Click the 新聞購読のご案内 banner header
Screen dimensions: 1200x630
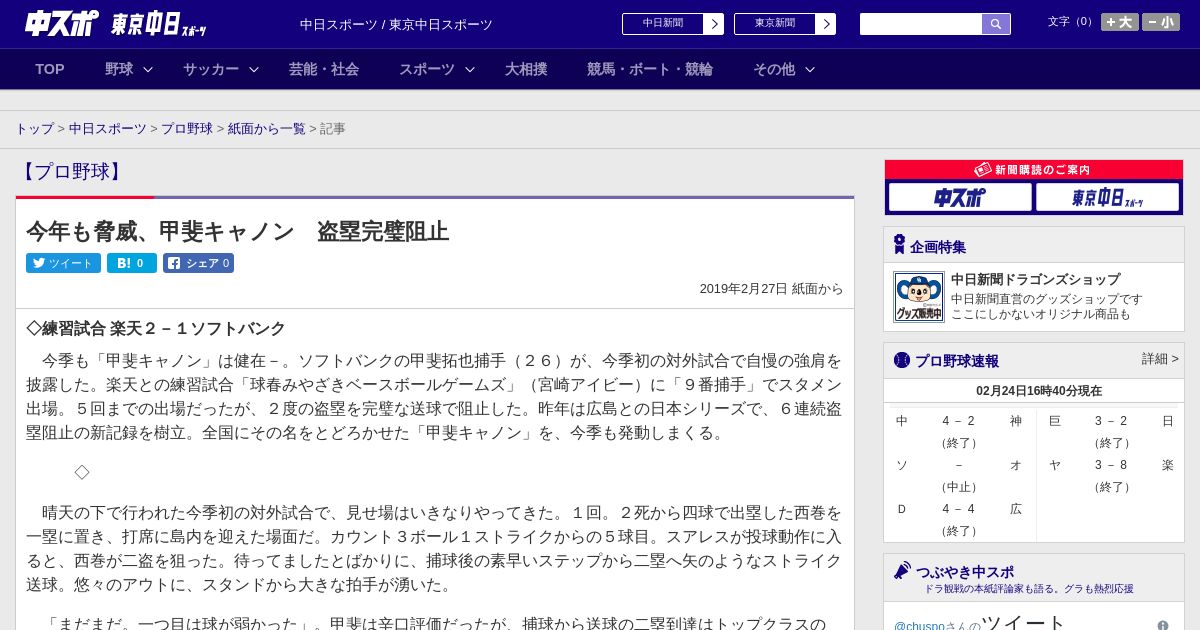tap(1034, 170)
